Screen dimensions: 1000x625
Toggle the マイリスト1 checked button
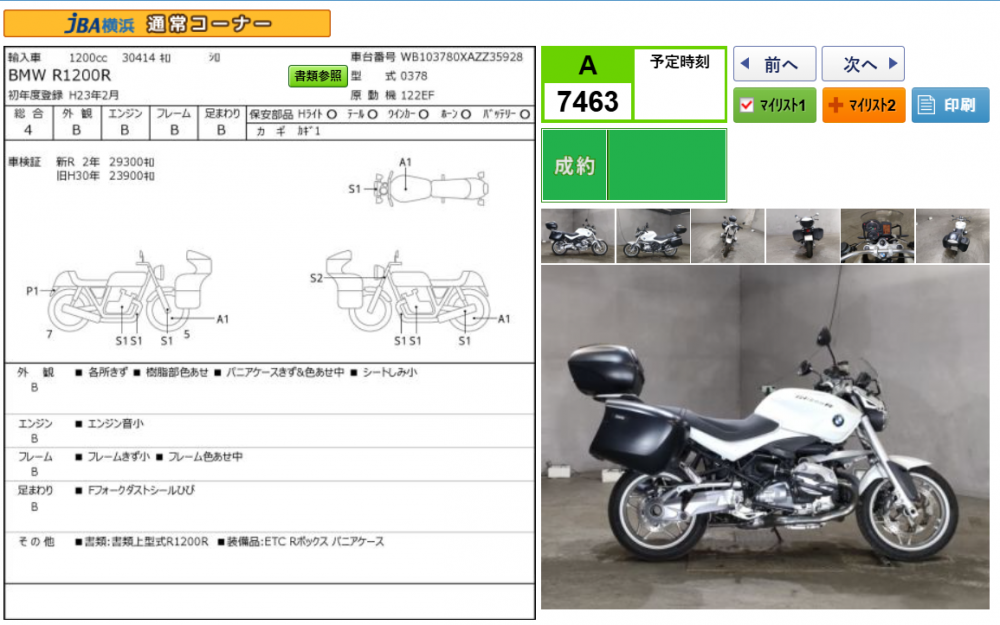click(x=774, y=105)
